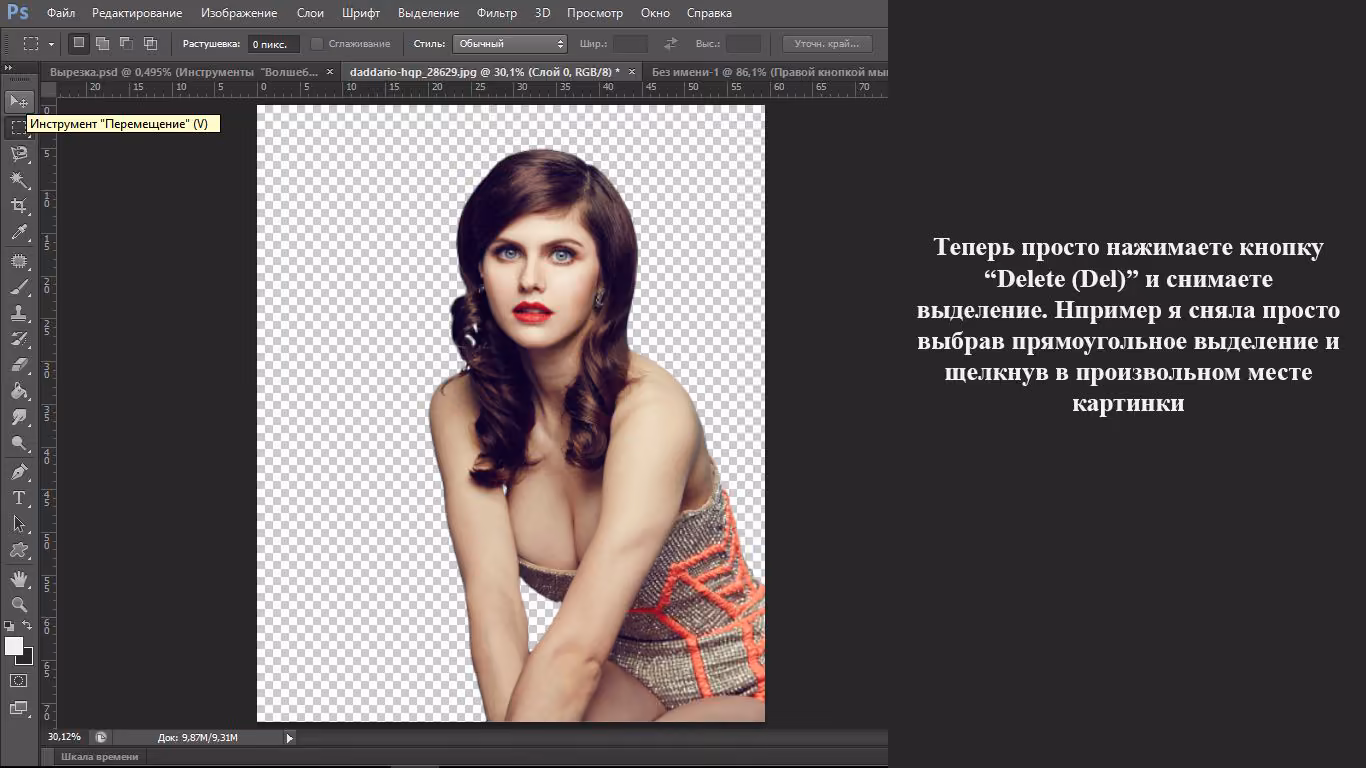Image resolution: width=1366 pixels, height=768 pixels.
Task: Select the Dodge tool
Action: [x=19, y=443]
